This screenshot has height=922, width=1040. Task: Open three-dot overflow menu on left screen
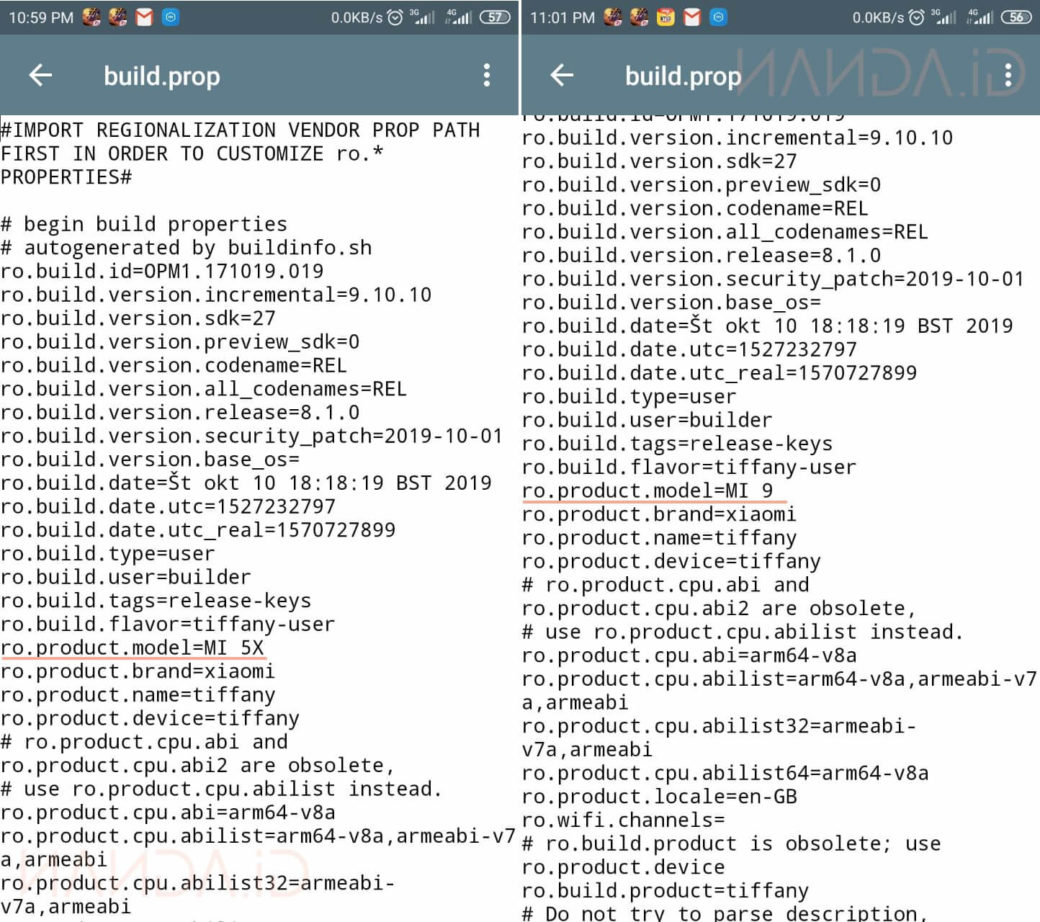pyautogui.click(x=487, y=76)
